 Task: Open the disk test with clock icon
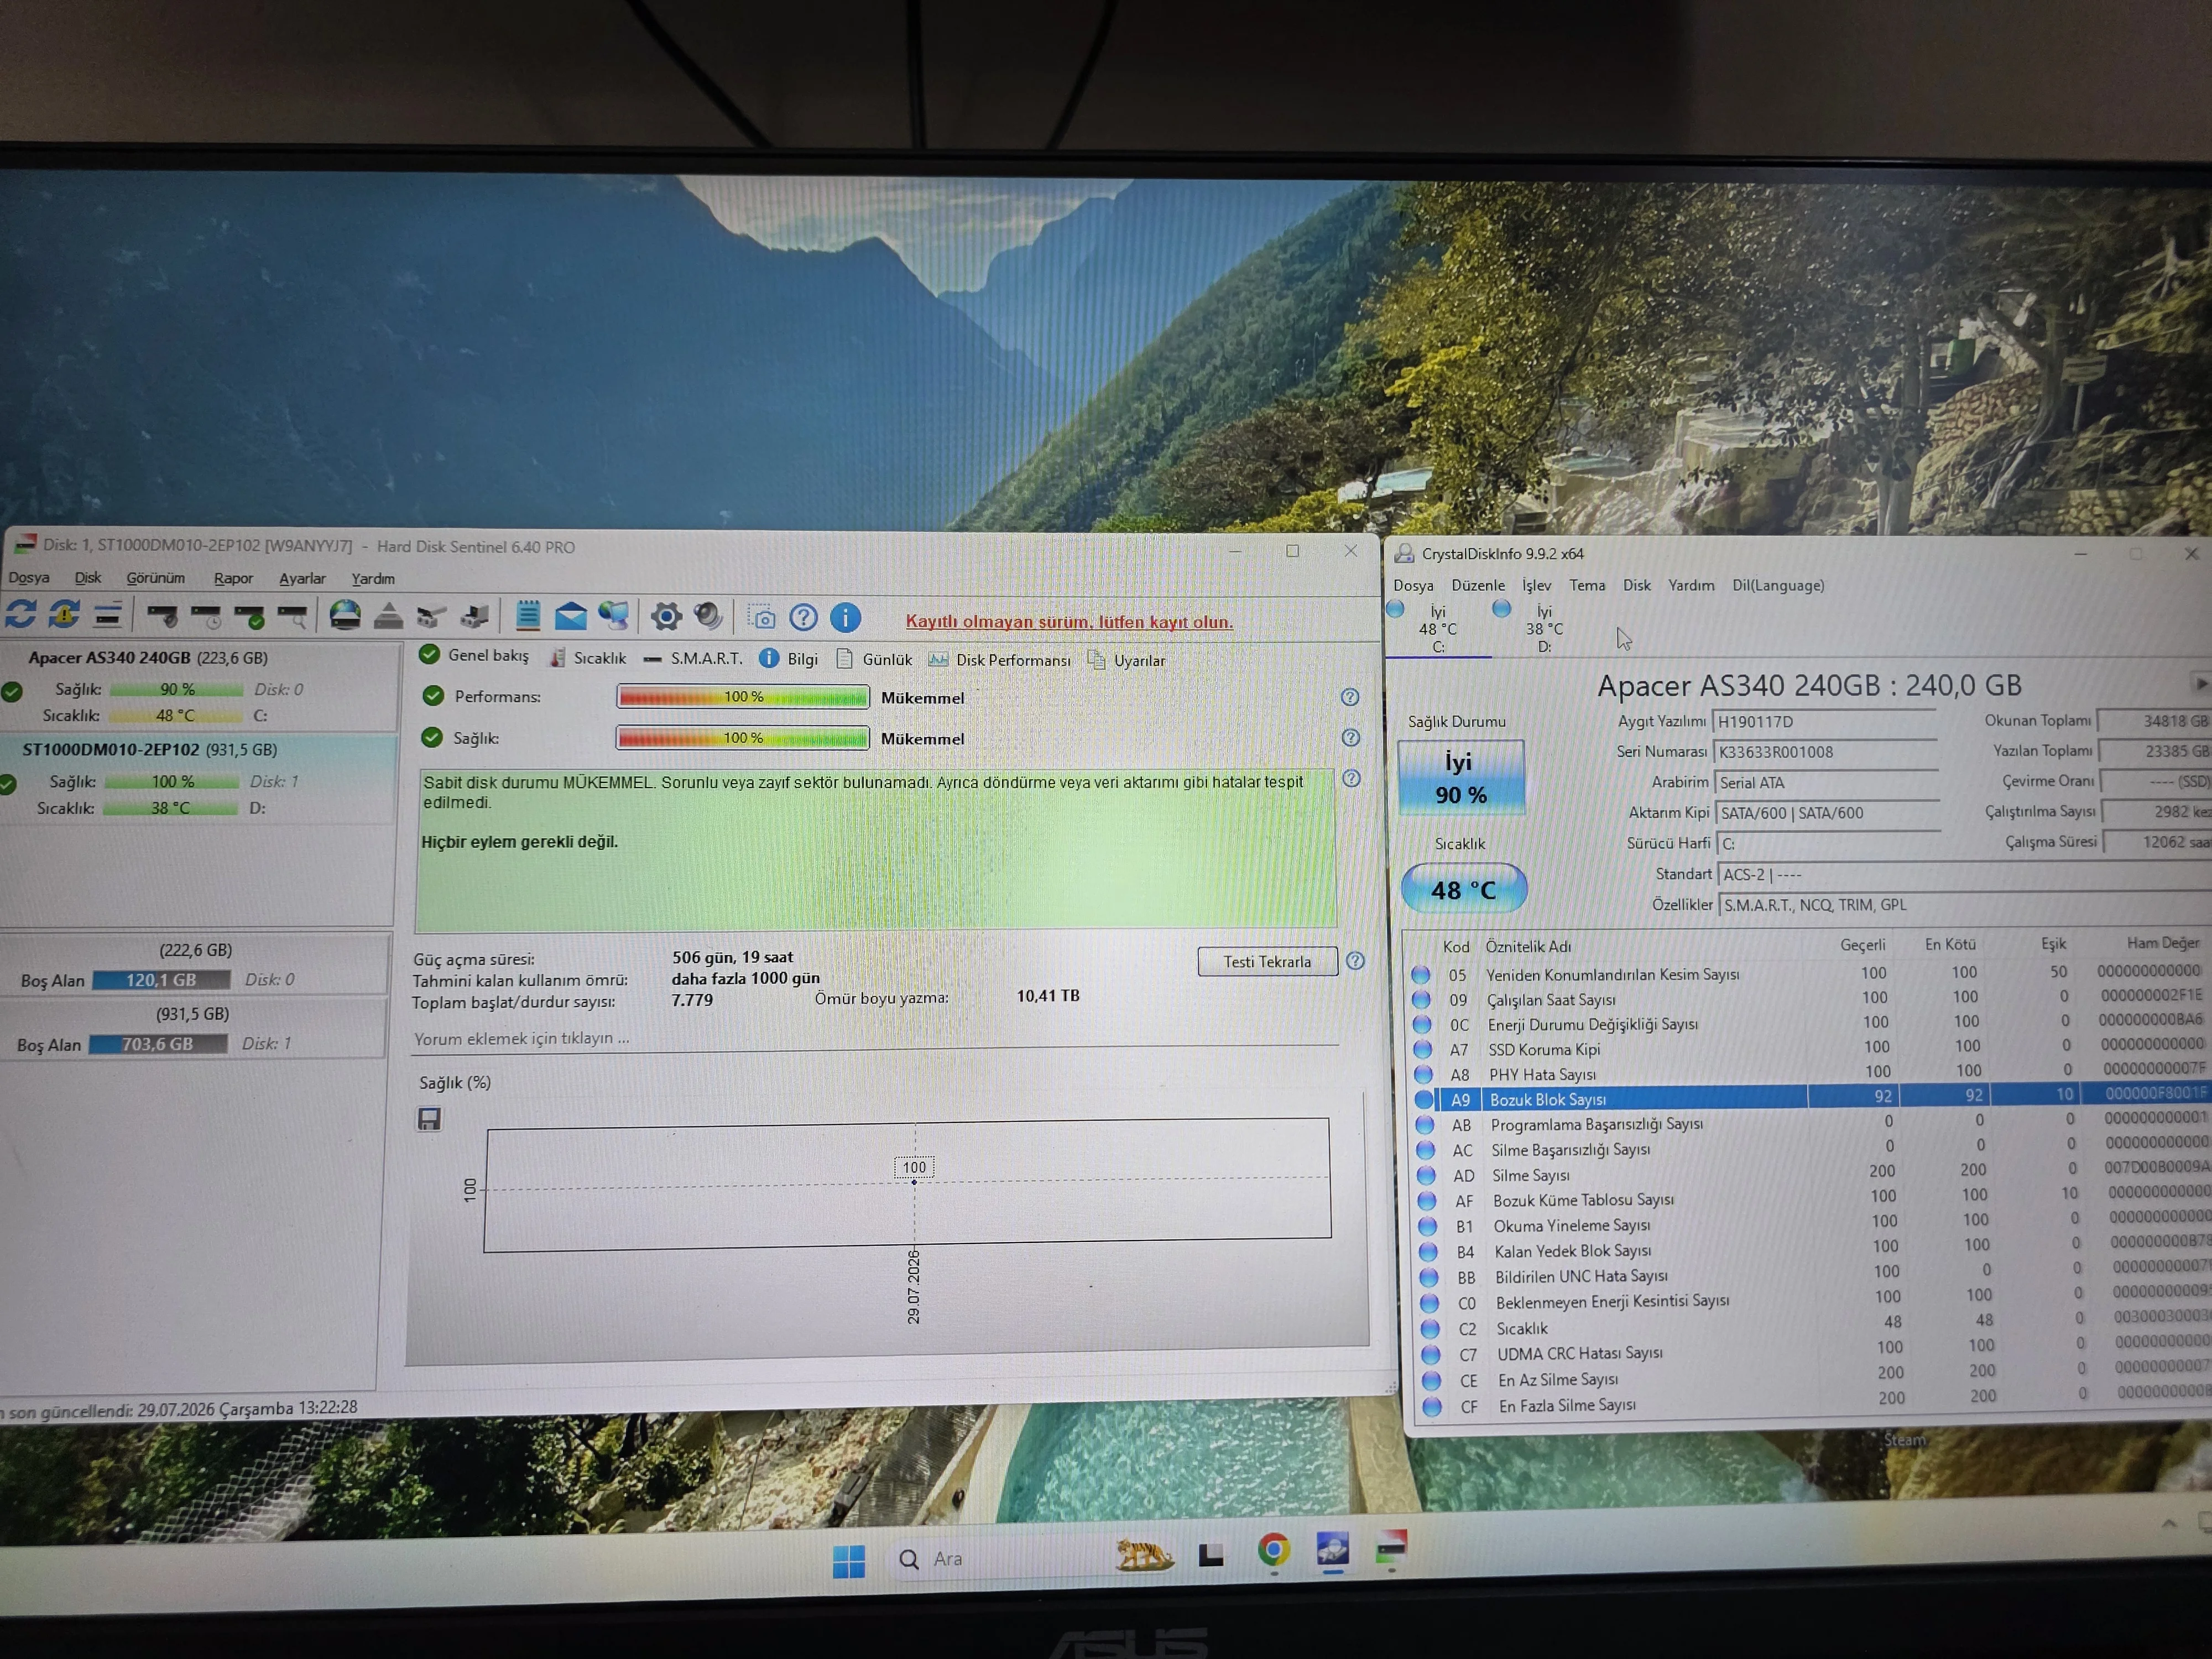tap(206, 616)
